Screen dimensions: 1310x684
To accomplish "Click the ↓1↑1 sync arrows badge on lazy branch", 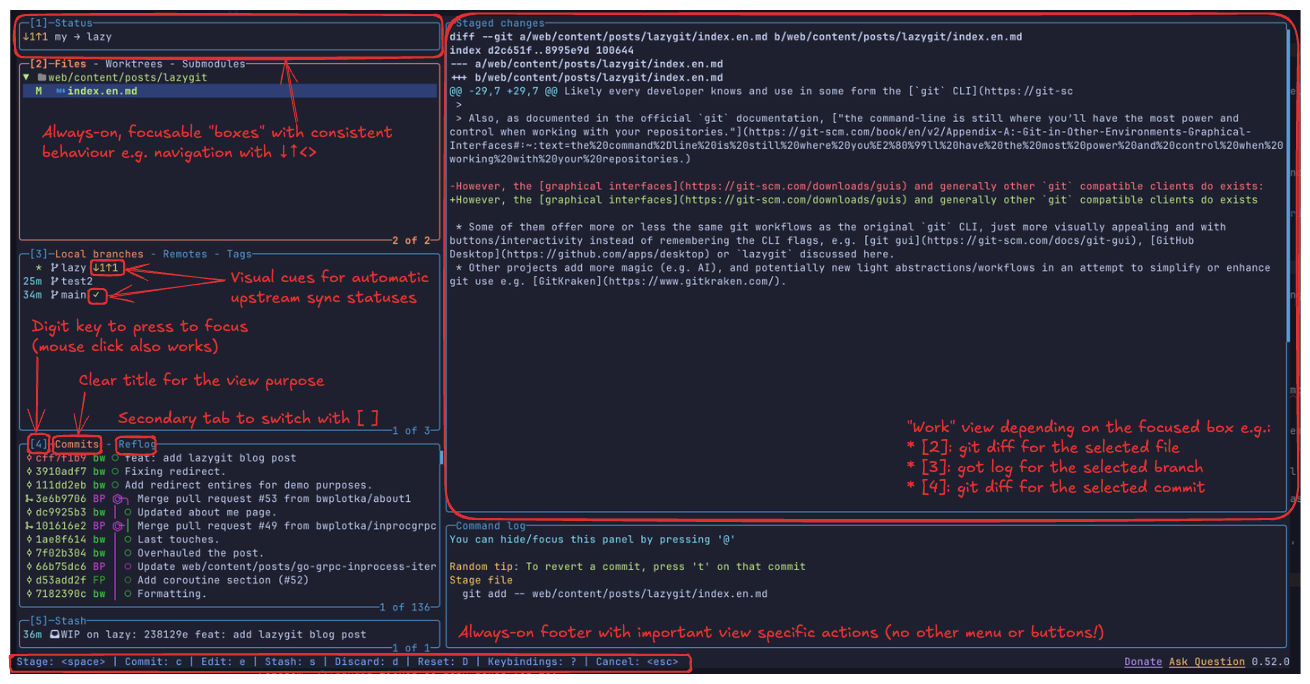I will pos(107,268).
